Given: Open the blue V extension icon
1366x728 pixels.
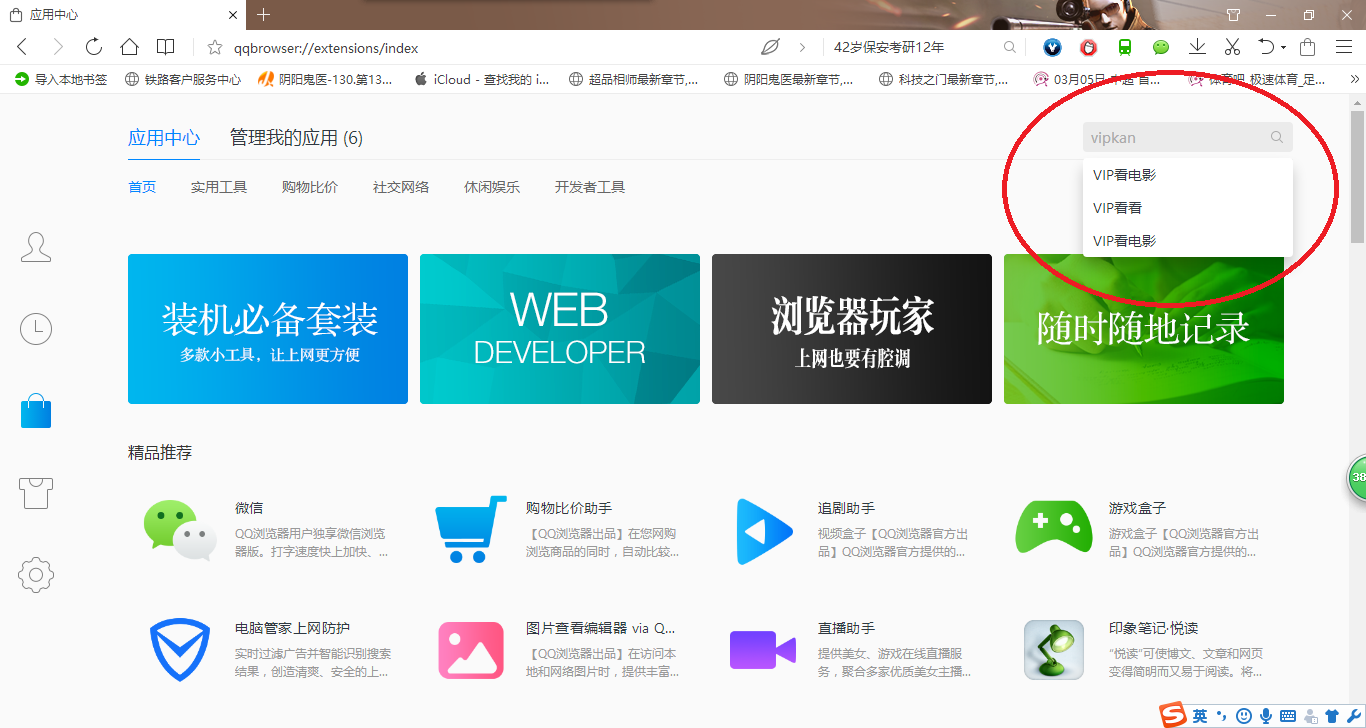Looking at the screenshot, I should click(x=1052, y=47).
